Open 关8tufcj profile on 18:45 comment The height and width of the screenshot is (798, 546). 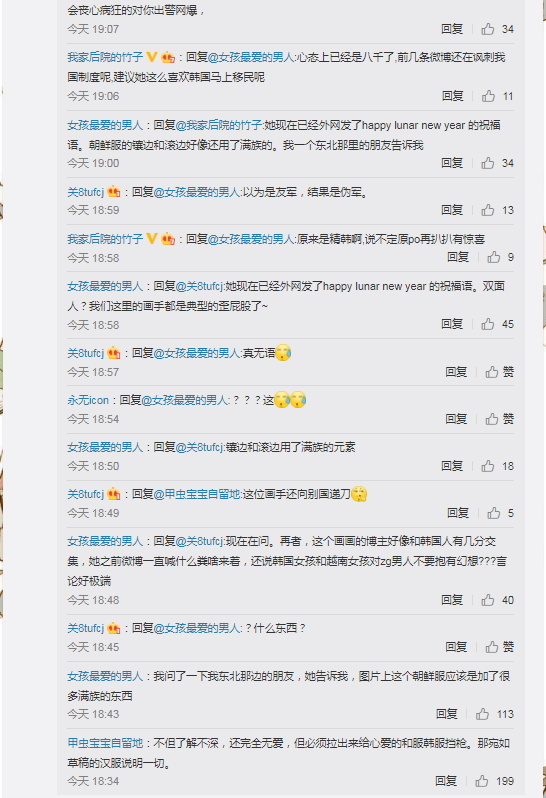point(85,628)
